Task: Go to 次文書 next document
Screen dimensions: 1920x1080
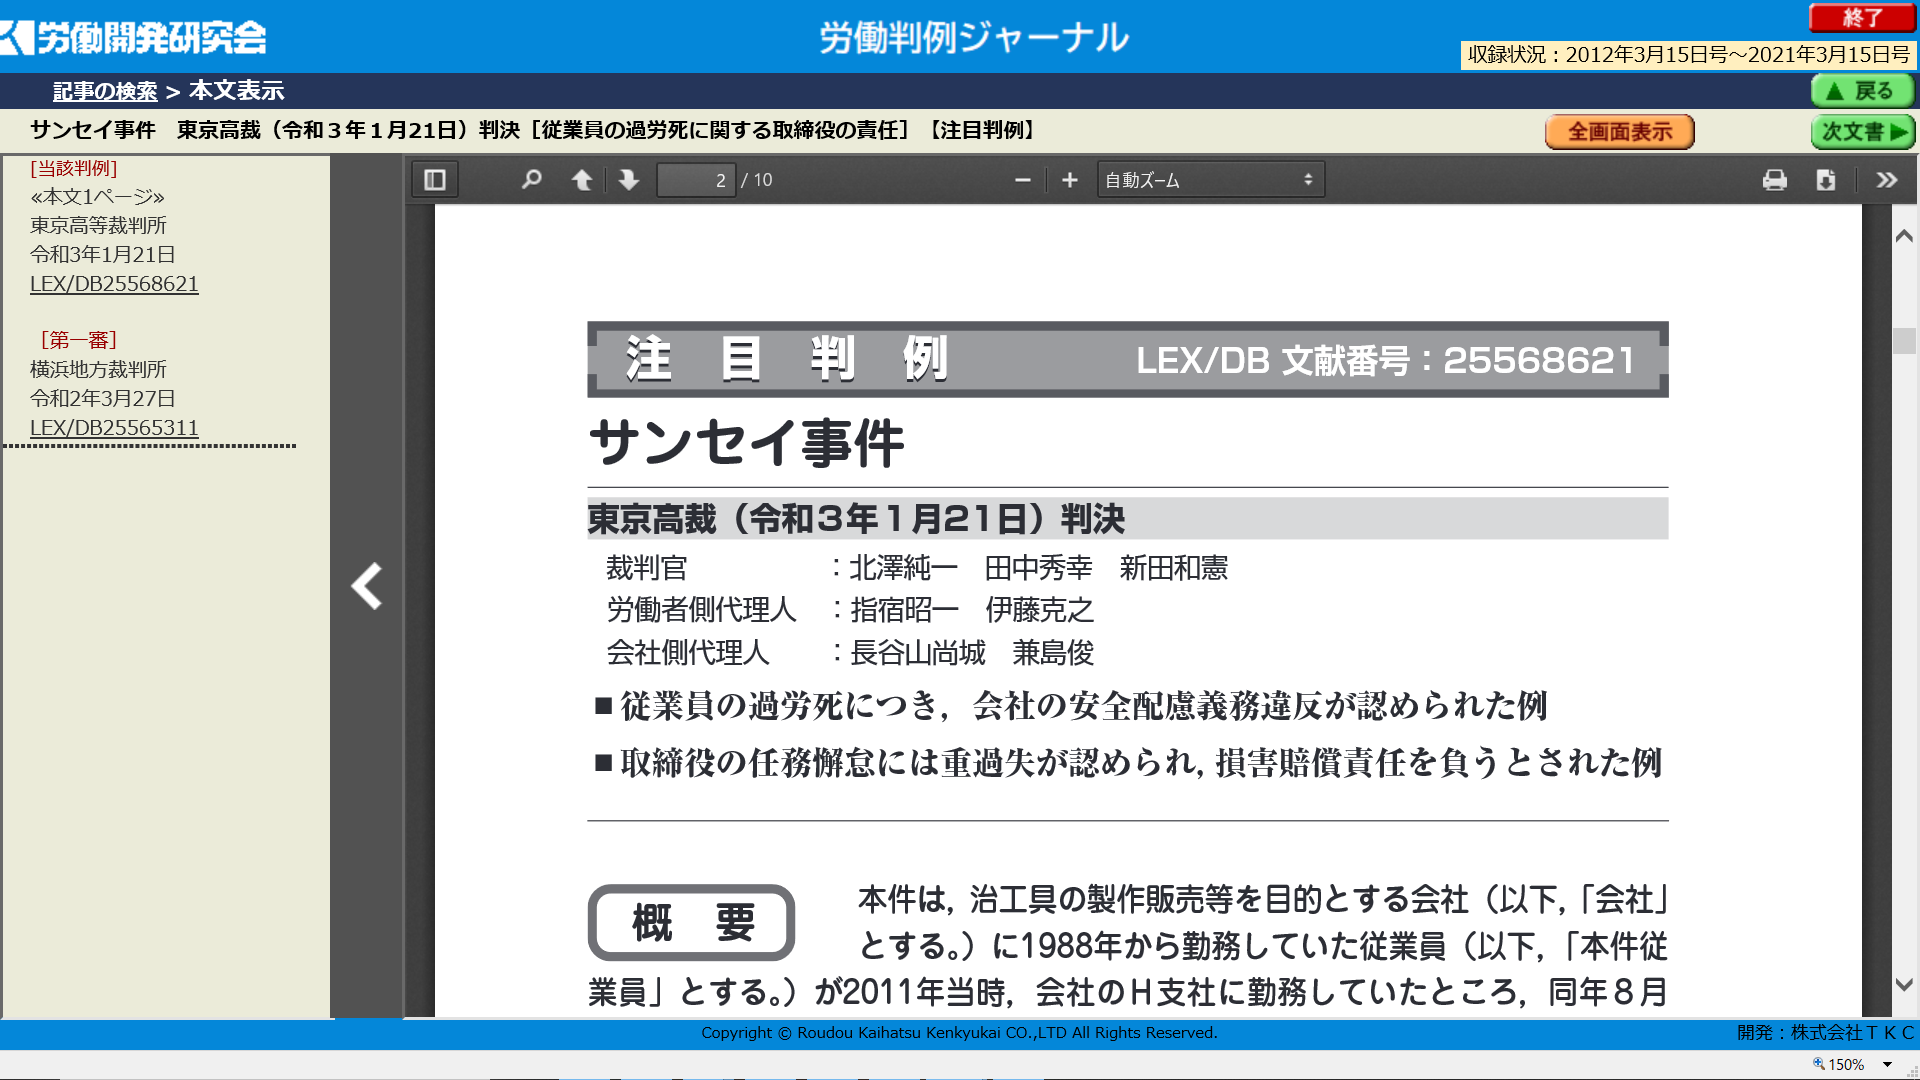Action: [x=1862, y=132]
